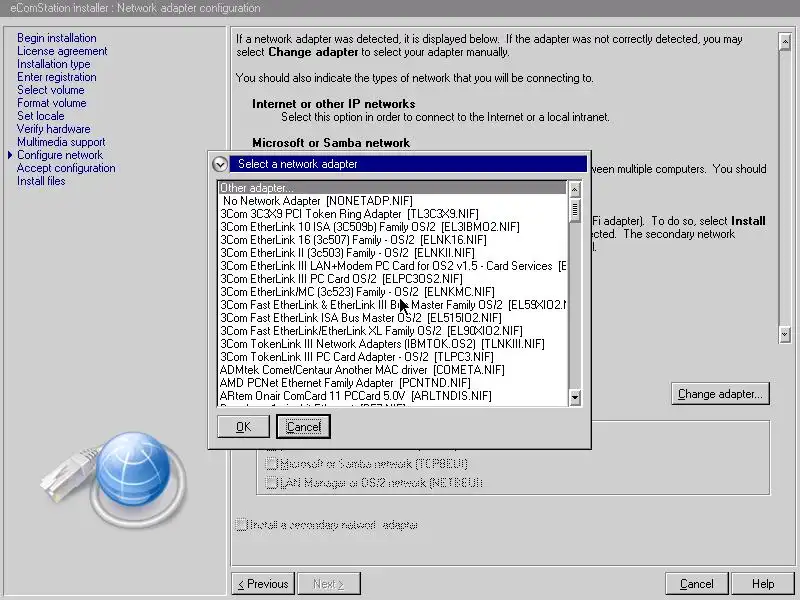Pick 3Com EtherLink 16 (3c507) Family
Screen dimensions: 800x600
[392, 240]
